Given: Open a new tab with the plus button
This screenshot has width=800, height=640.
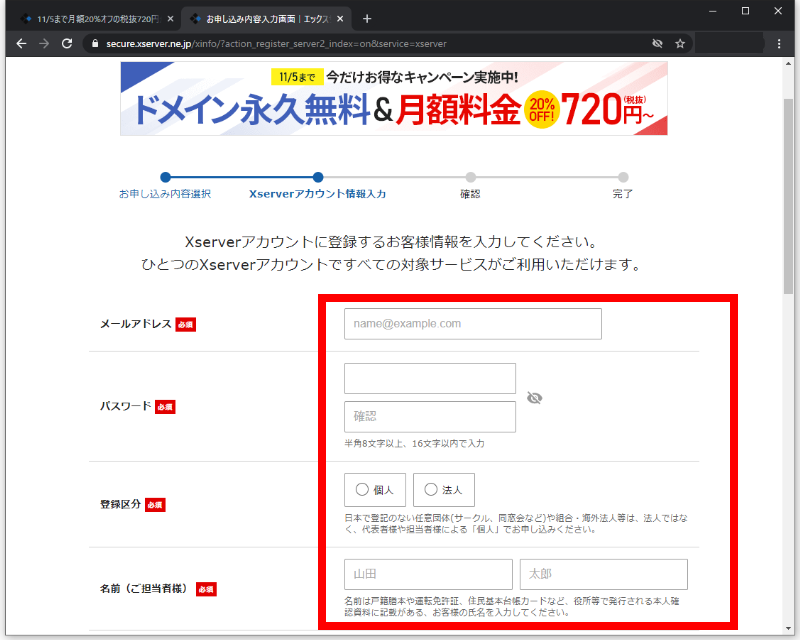Looking at the screenshot, I should (367, 19).
